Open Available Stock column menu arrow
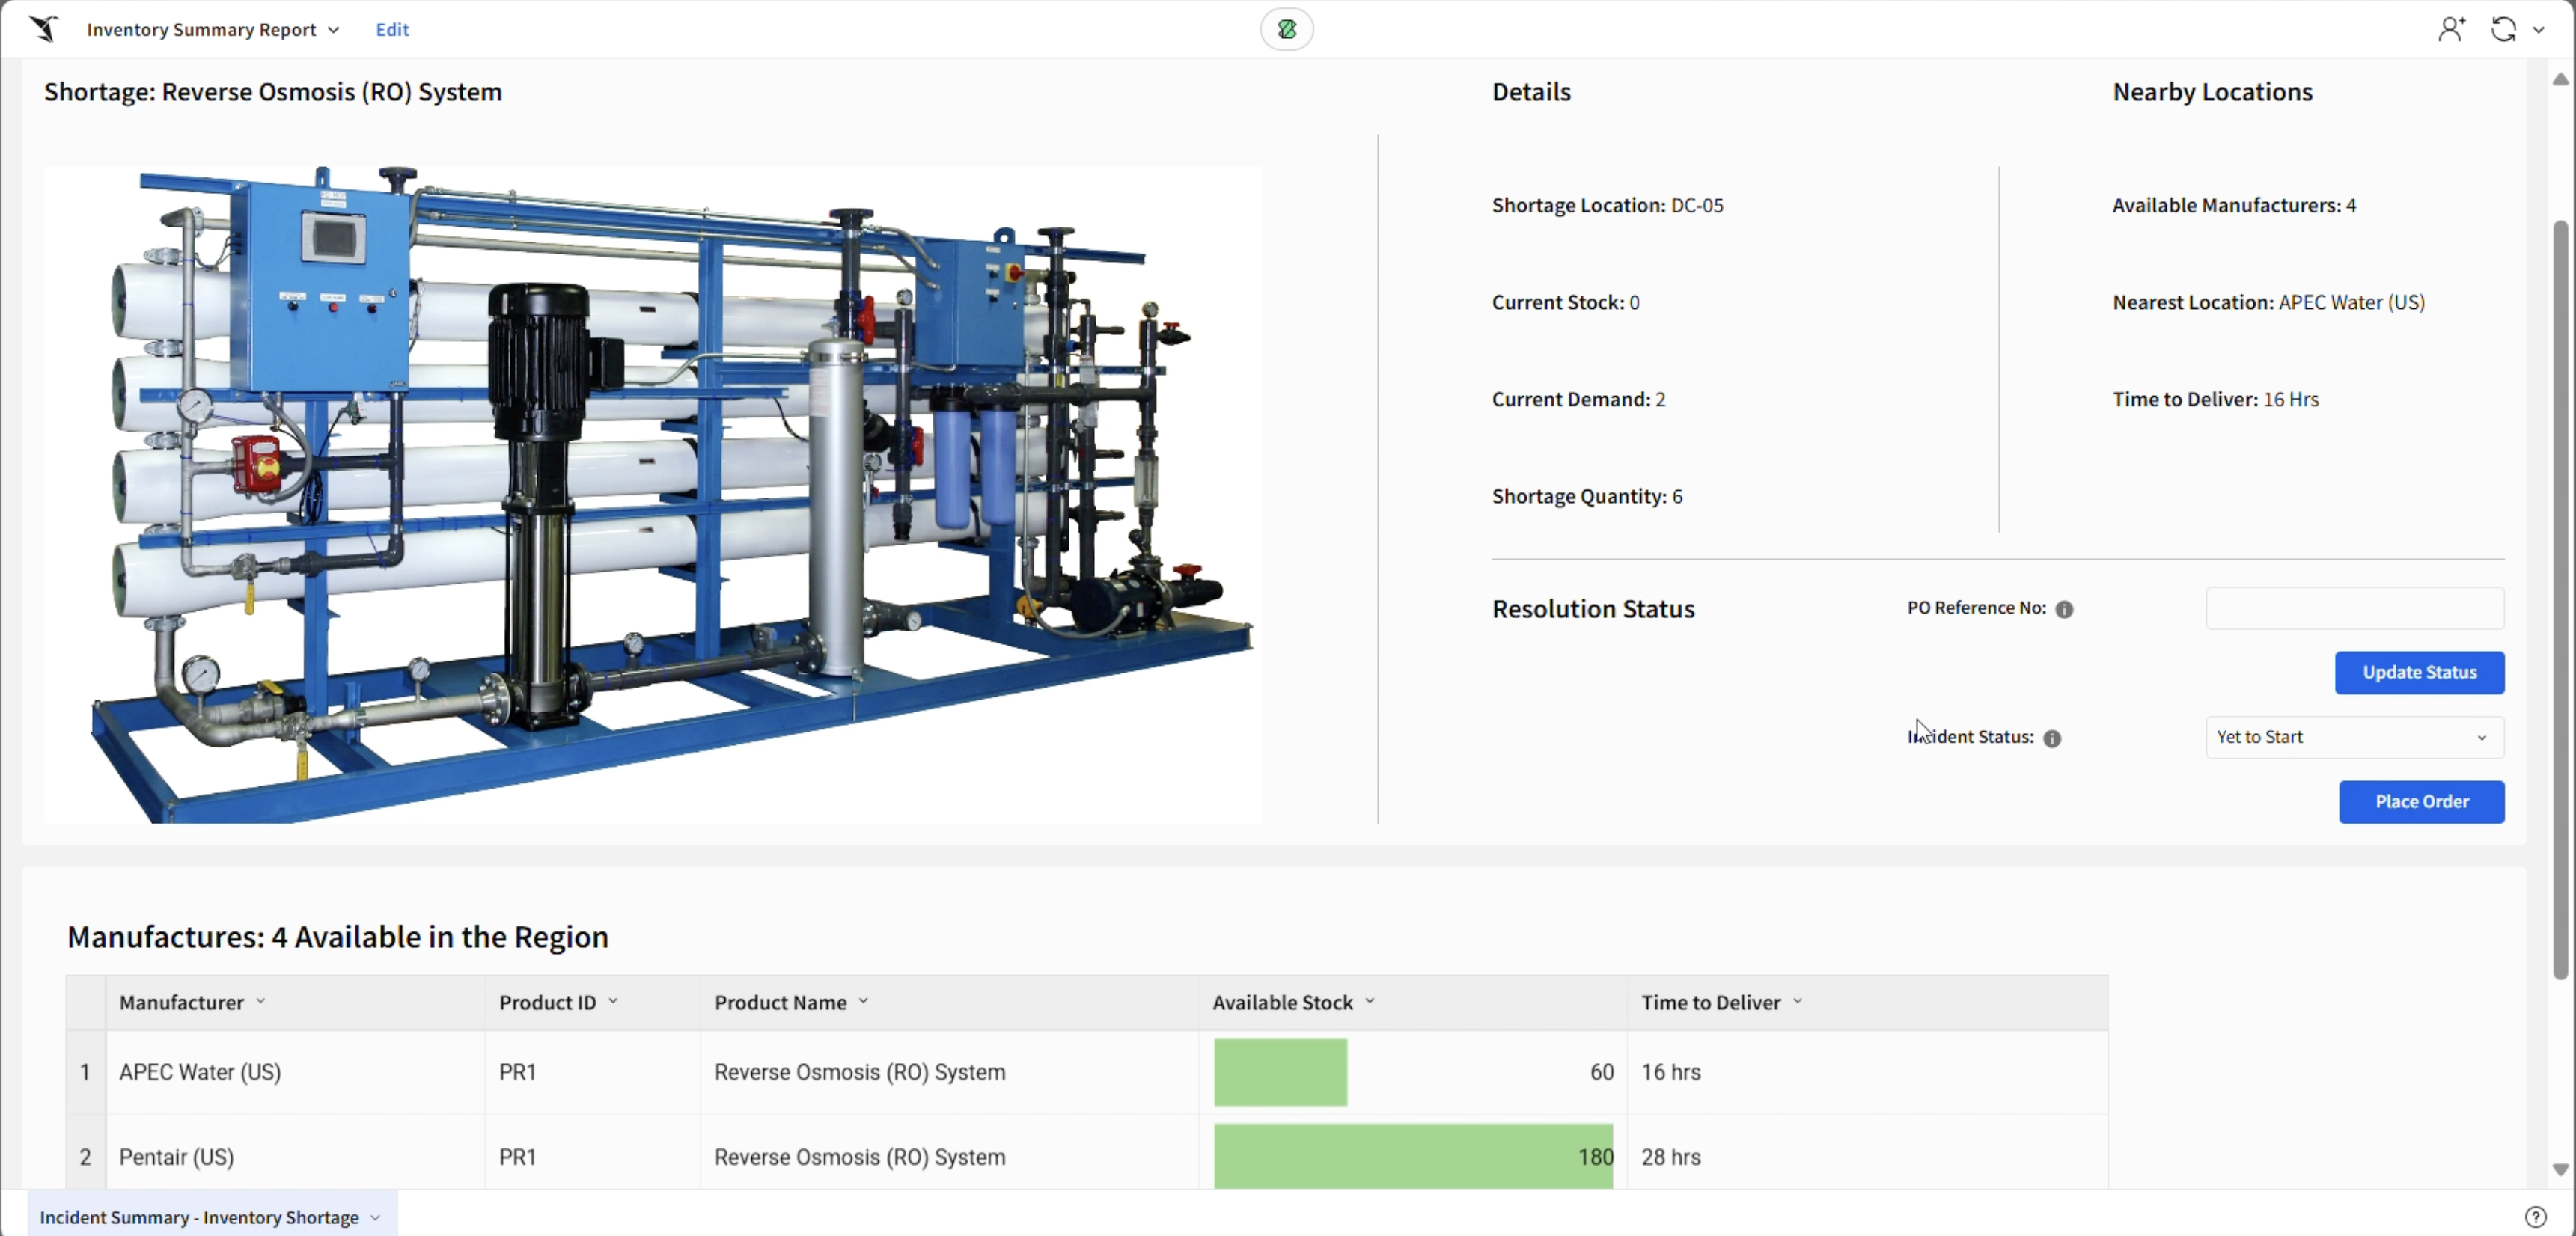 [1370, 1001]
